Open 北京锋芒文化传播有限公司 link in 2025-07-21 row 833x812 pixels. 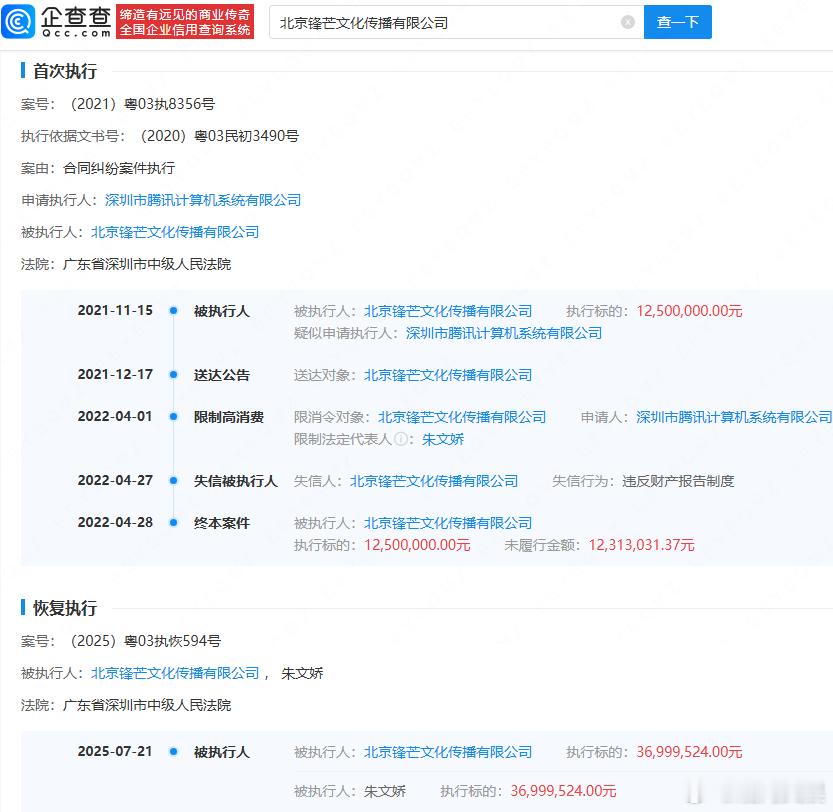pyautogui.click(x=448, y=752)
